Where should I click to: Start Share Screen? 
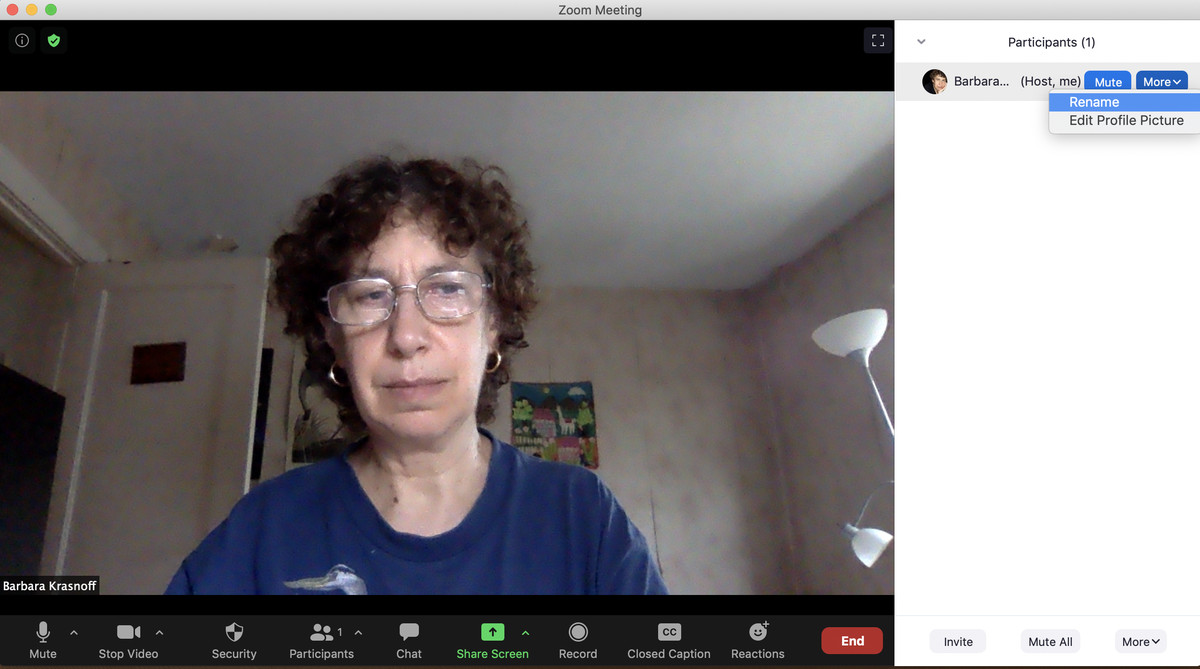[492, 640]
